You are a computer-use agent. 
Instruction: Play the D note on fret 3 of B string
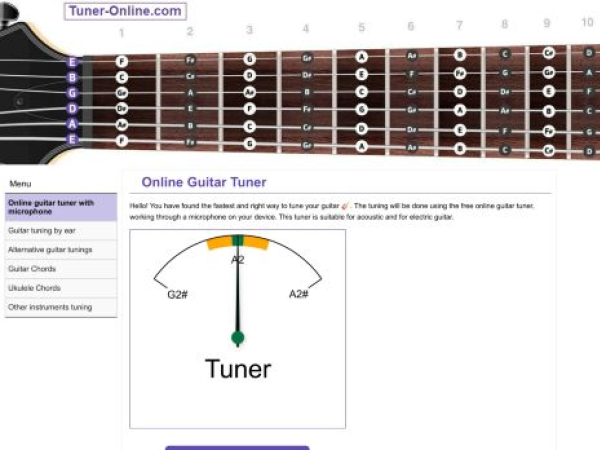point(249,75)
